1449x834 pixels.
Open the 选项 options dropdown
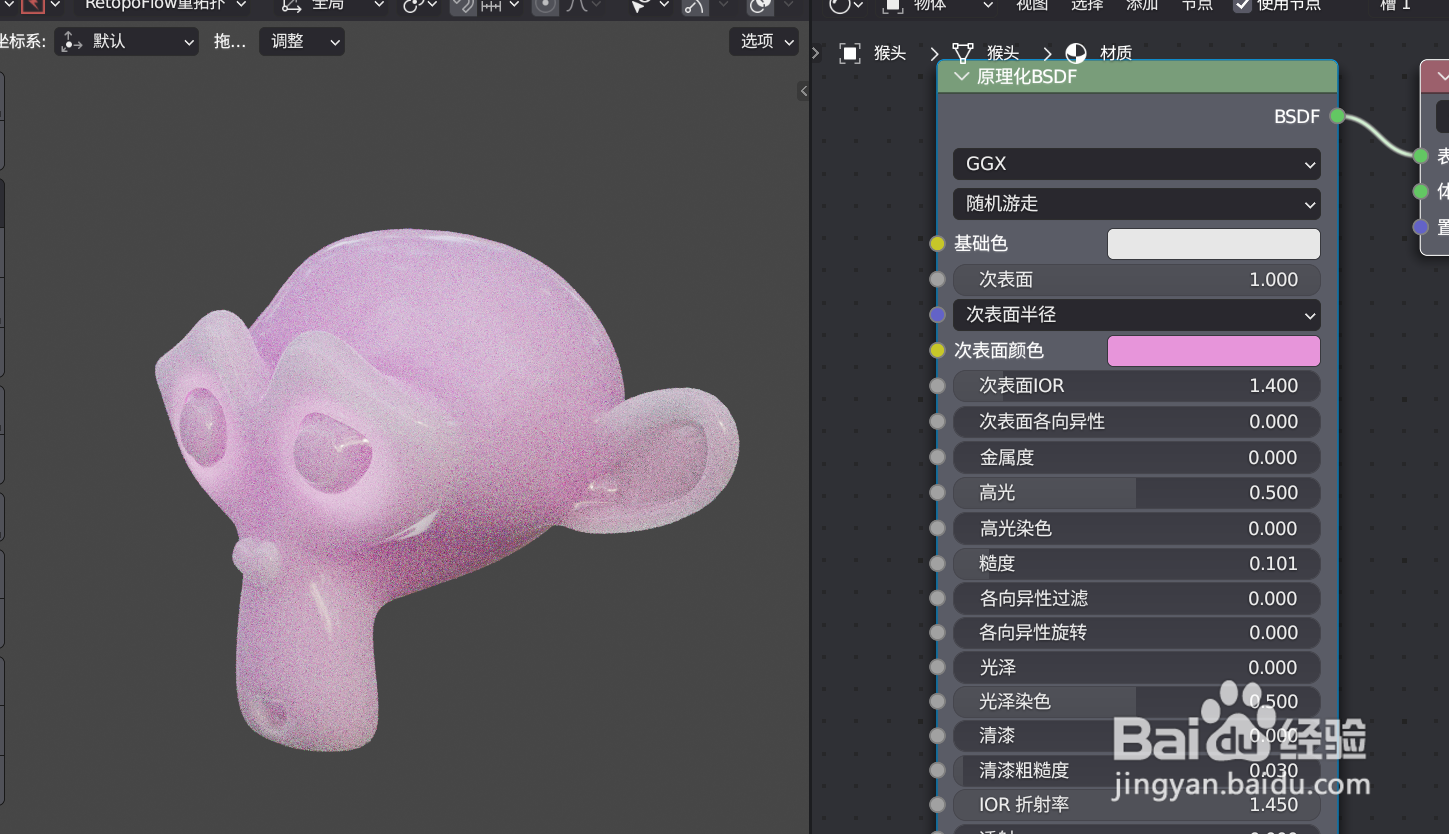[765, 42]
